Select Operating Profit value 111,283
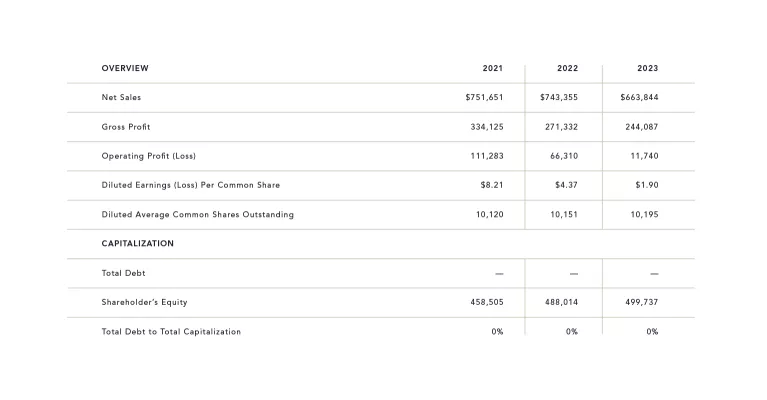 [487, 156]
